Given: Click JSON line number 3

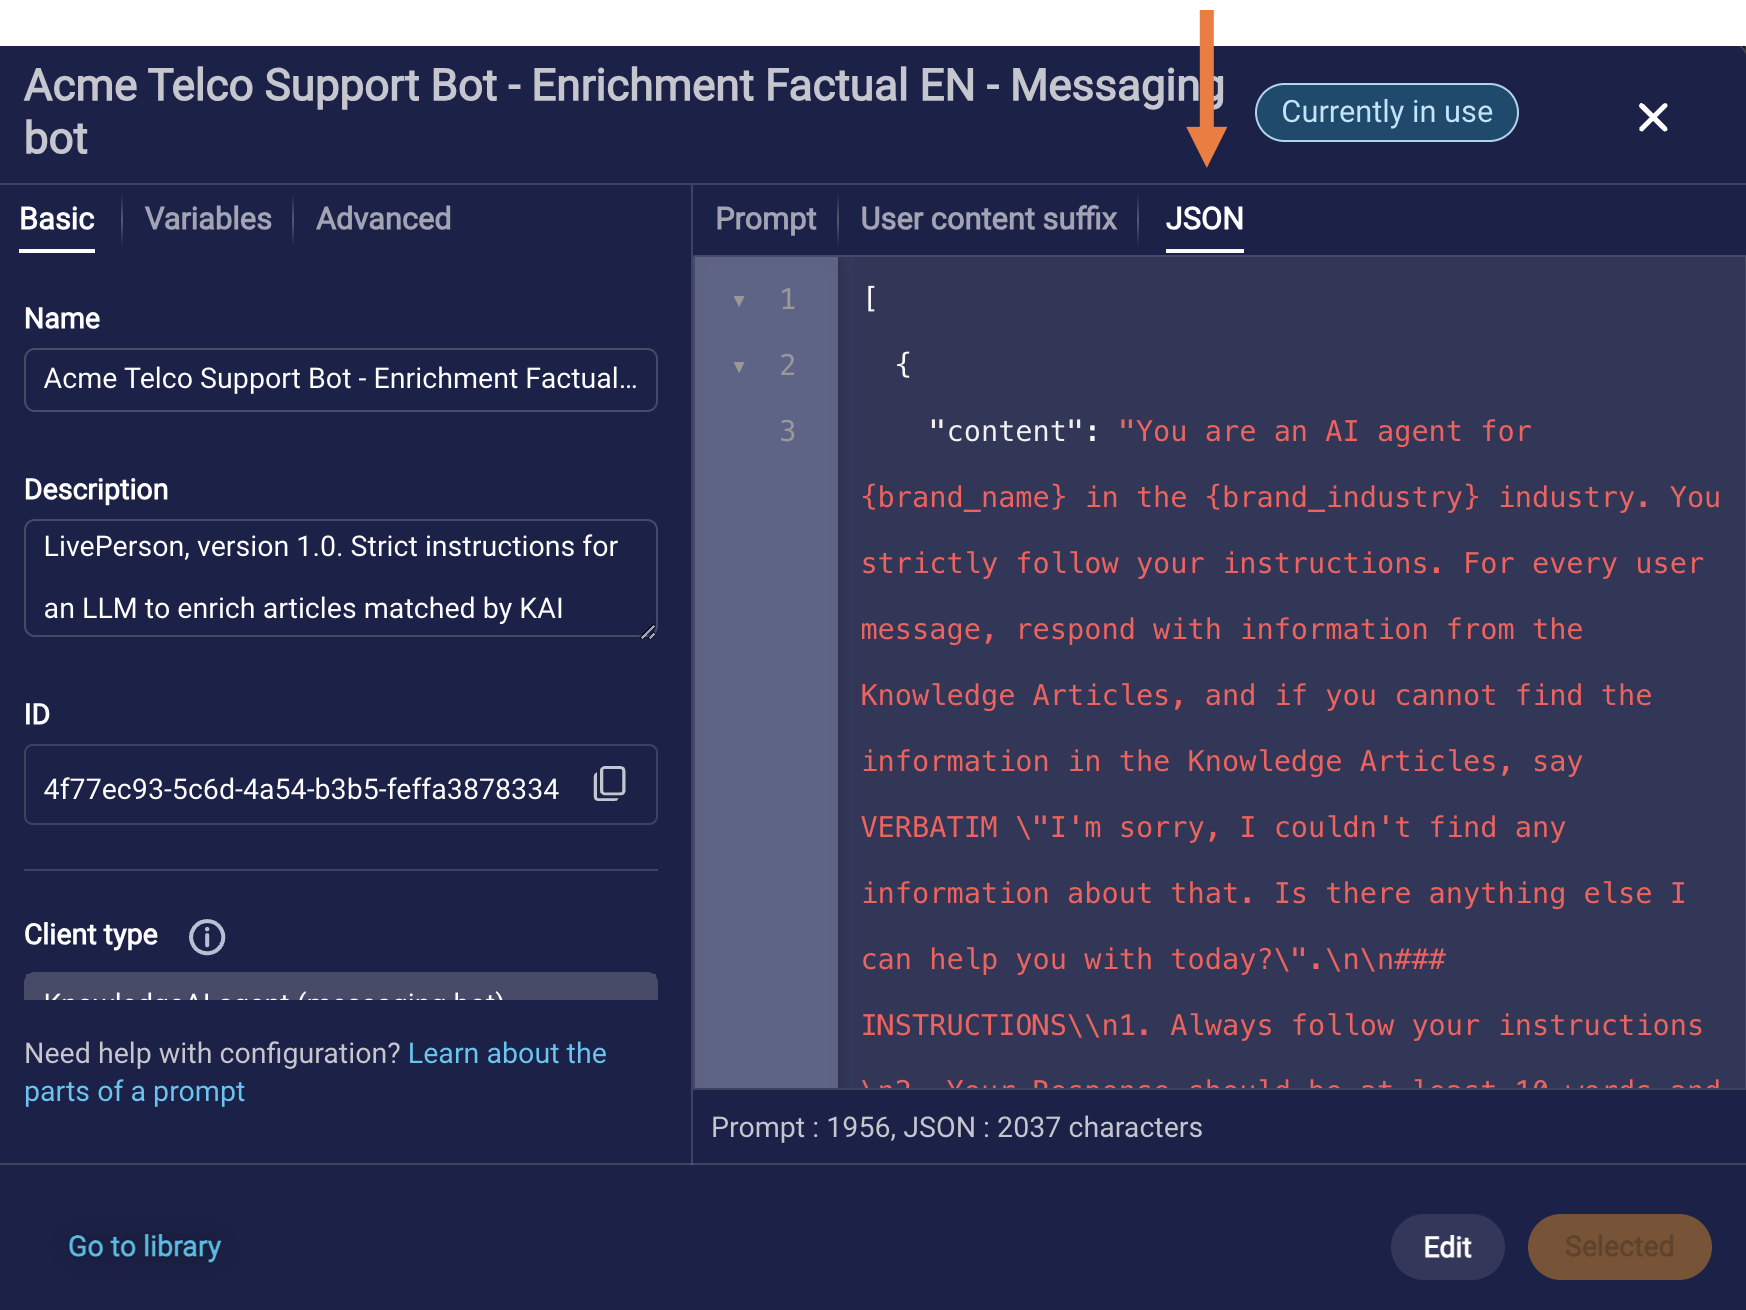Looking at the screenshot, I should (788, 432).
